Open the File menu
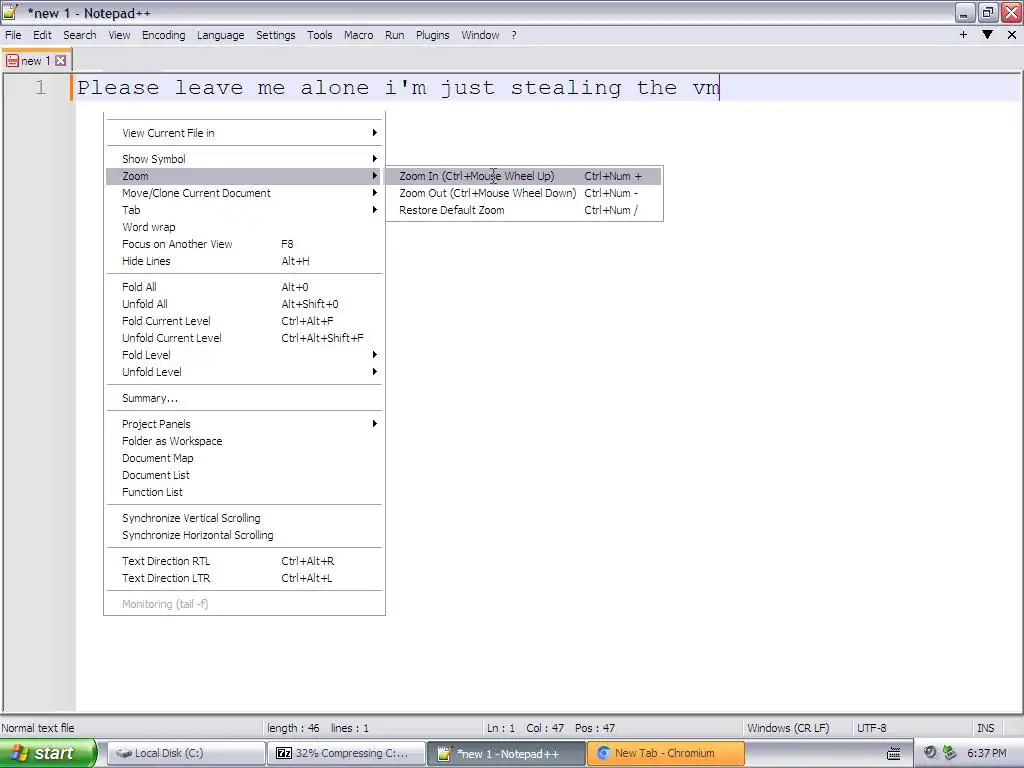 pos(13,35)
